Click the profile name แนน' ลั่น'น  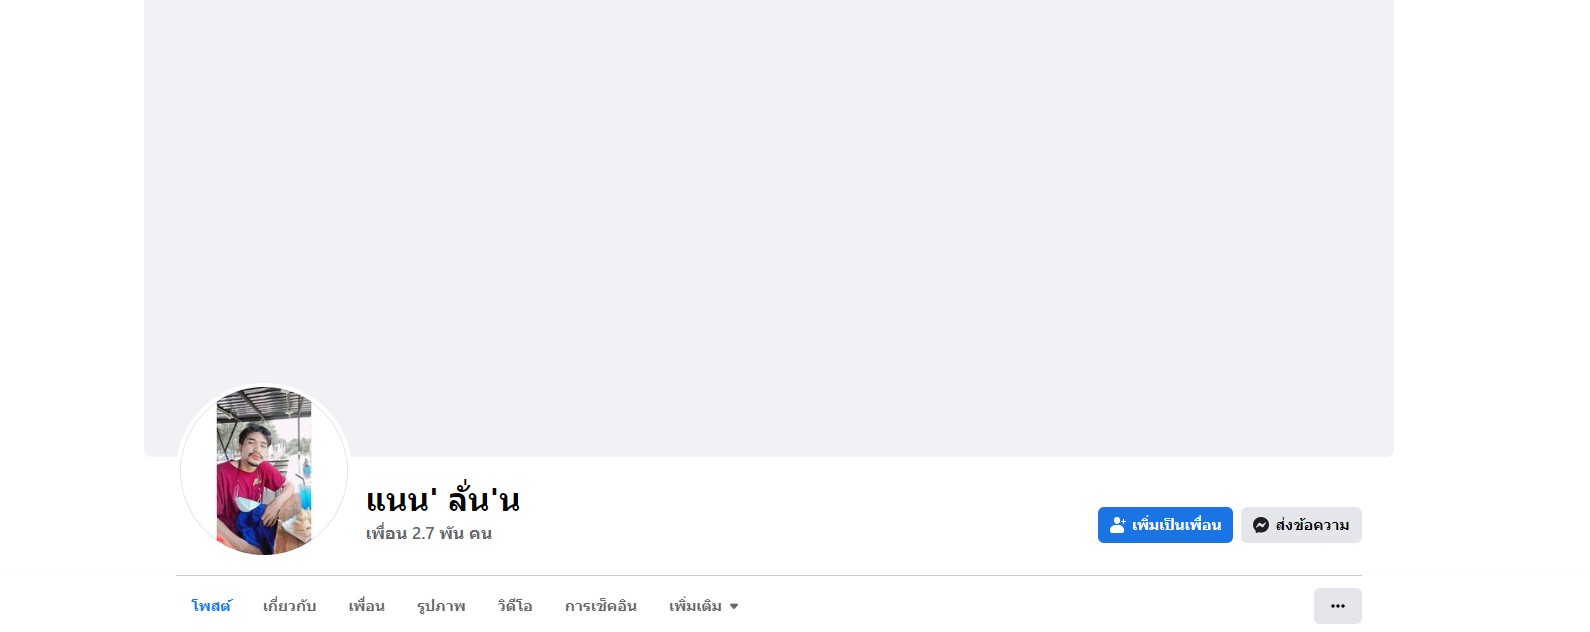443,498
